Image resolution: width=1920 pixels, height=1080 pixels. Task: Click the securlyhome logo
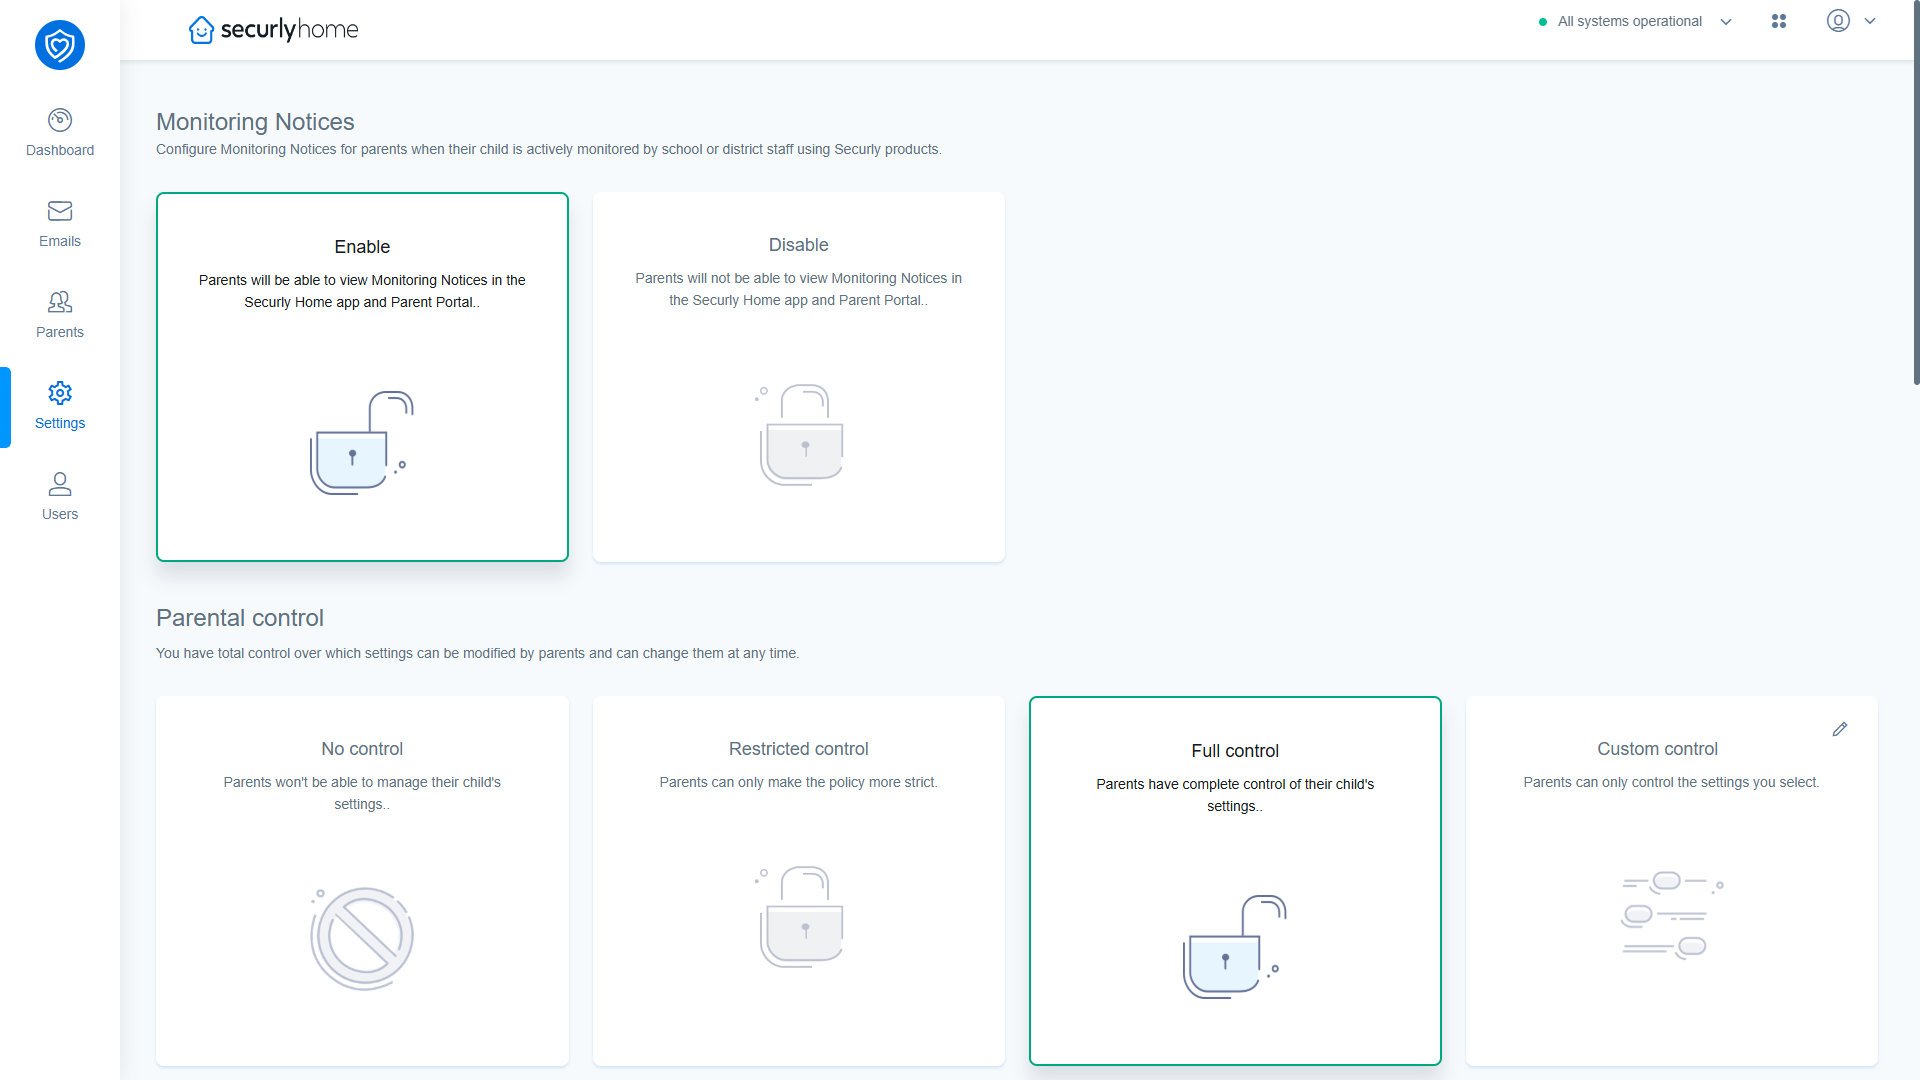click(273, 29)
